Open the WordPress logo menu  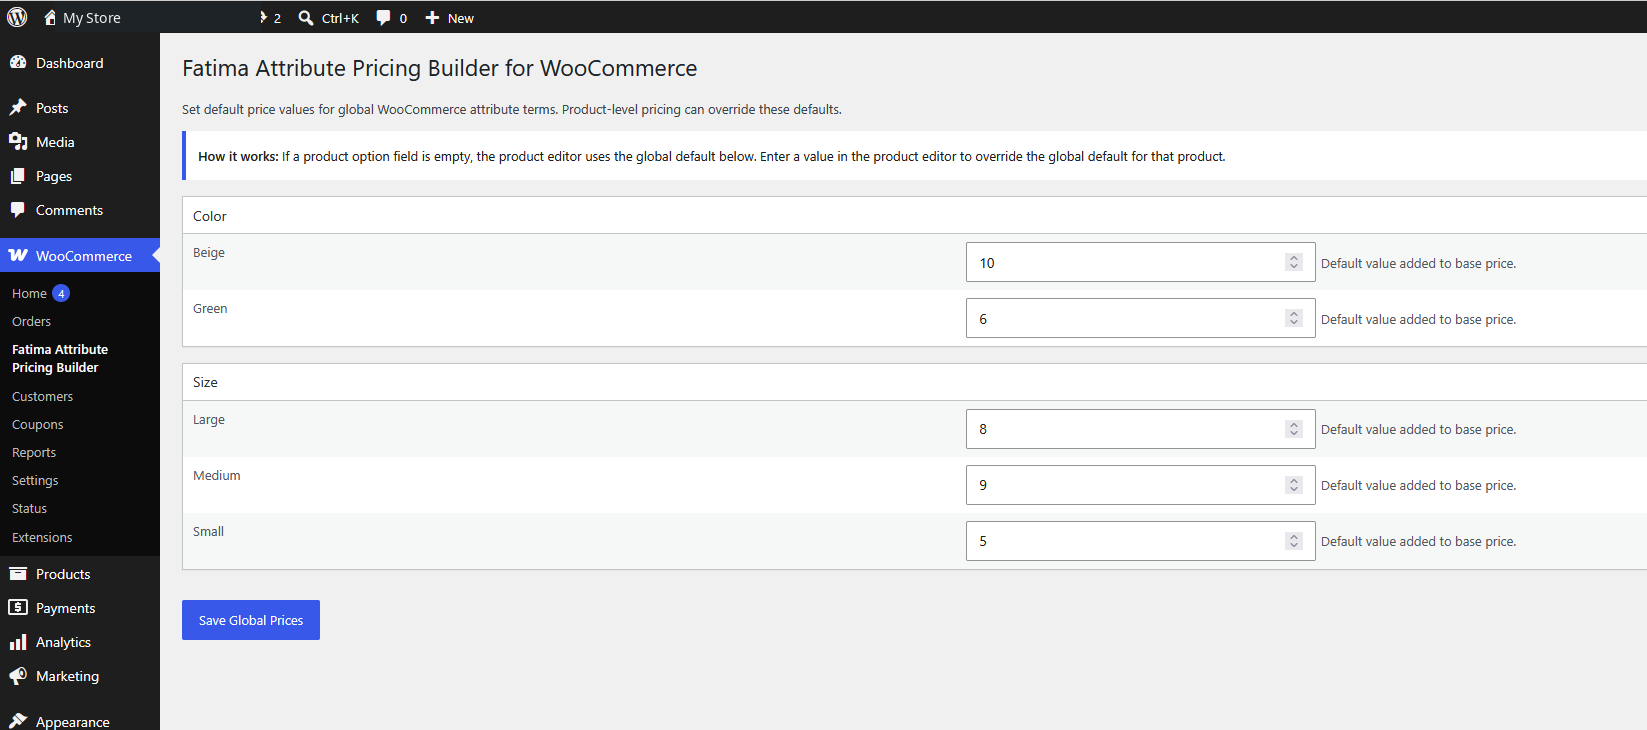[x=17, y=17]
